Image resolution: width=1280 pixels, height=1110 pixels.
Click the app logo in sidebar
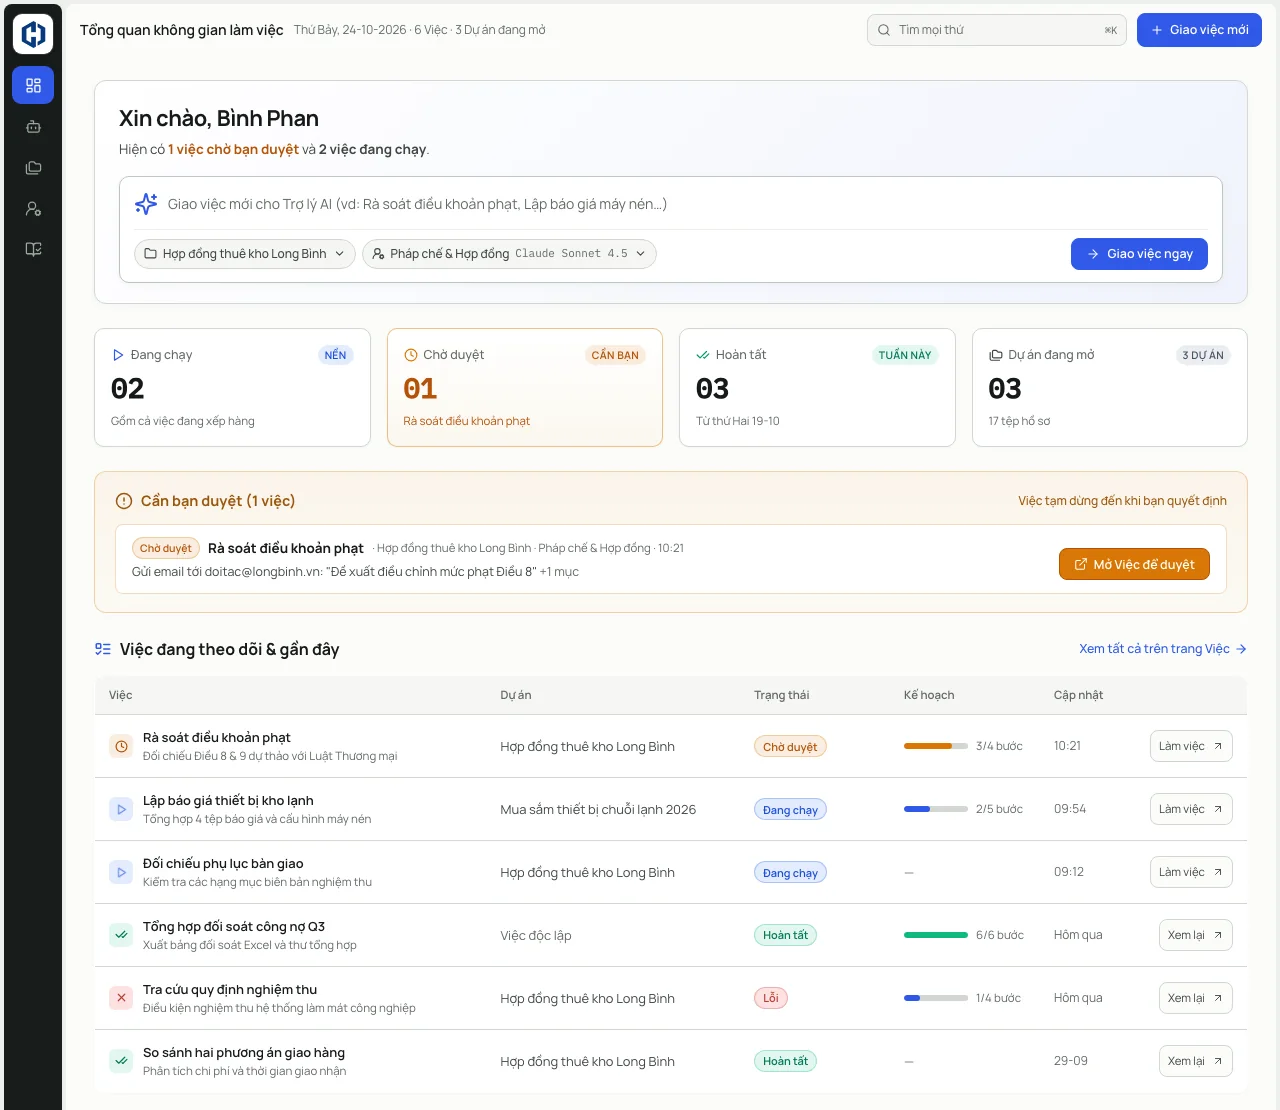[33, 34]
